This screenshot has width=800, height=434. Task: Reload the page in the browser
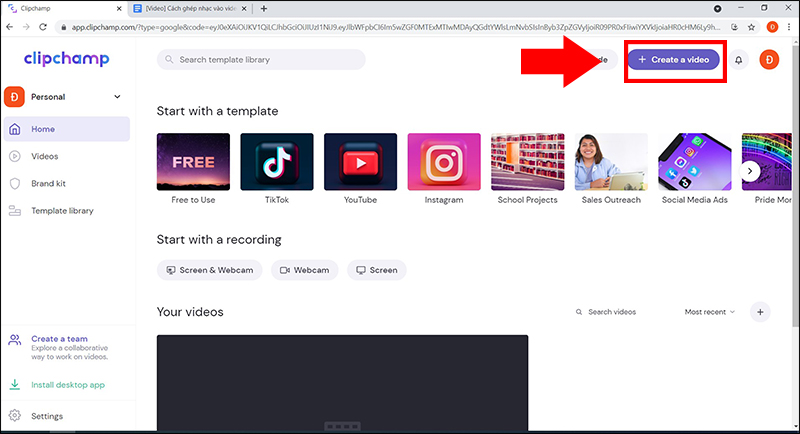click(x=43, y=27)
